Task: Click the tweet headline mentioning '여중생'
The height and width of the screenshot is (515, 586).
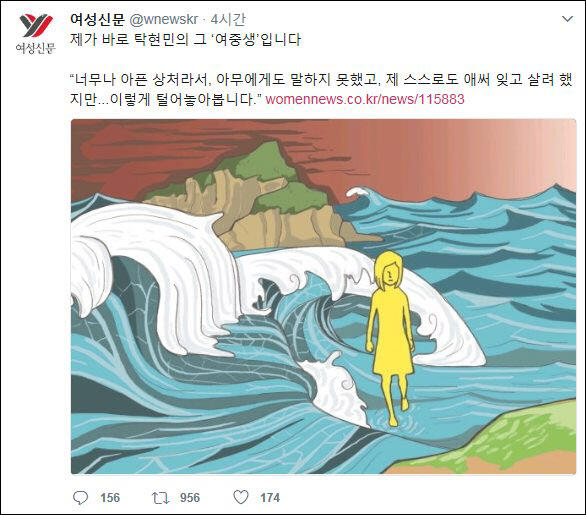Action: click(185, 39)
